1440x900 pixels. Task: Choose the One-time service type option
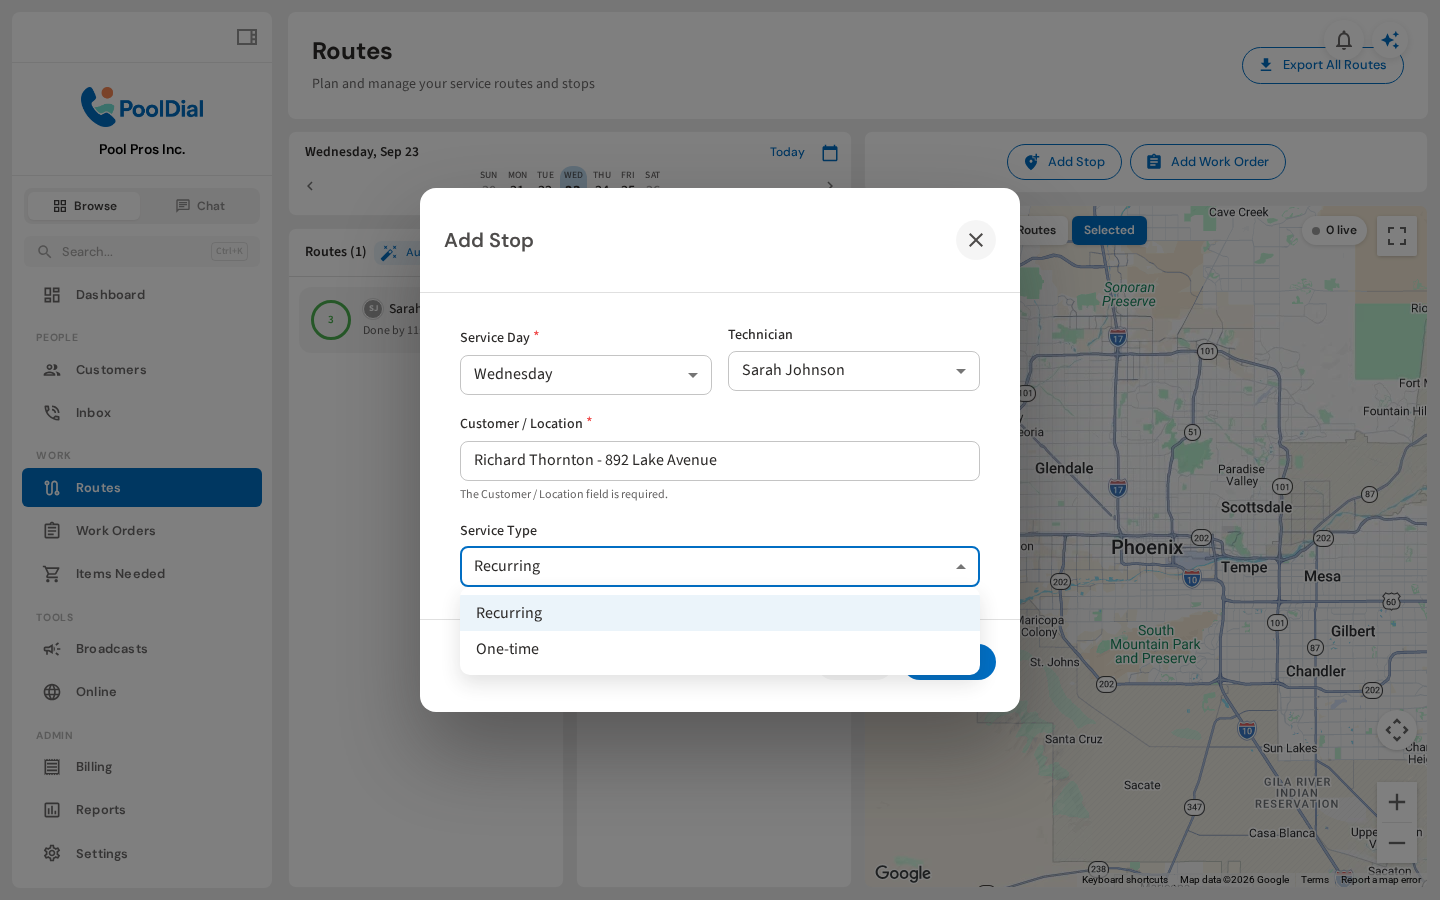pyautogui.click(x=720, y=649)
